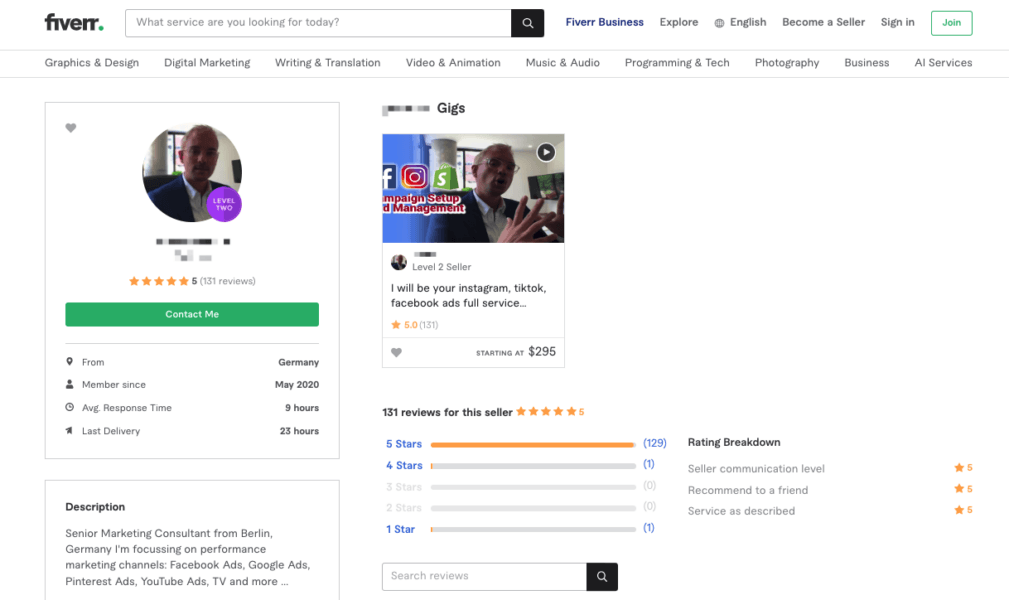Select the Photography category

click(x=786, y=62)
